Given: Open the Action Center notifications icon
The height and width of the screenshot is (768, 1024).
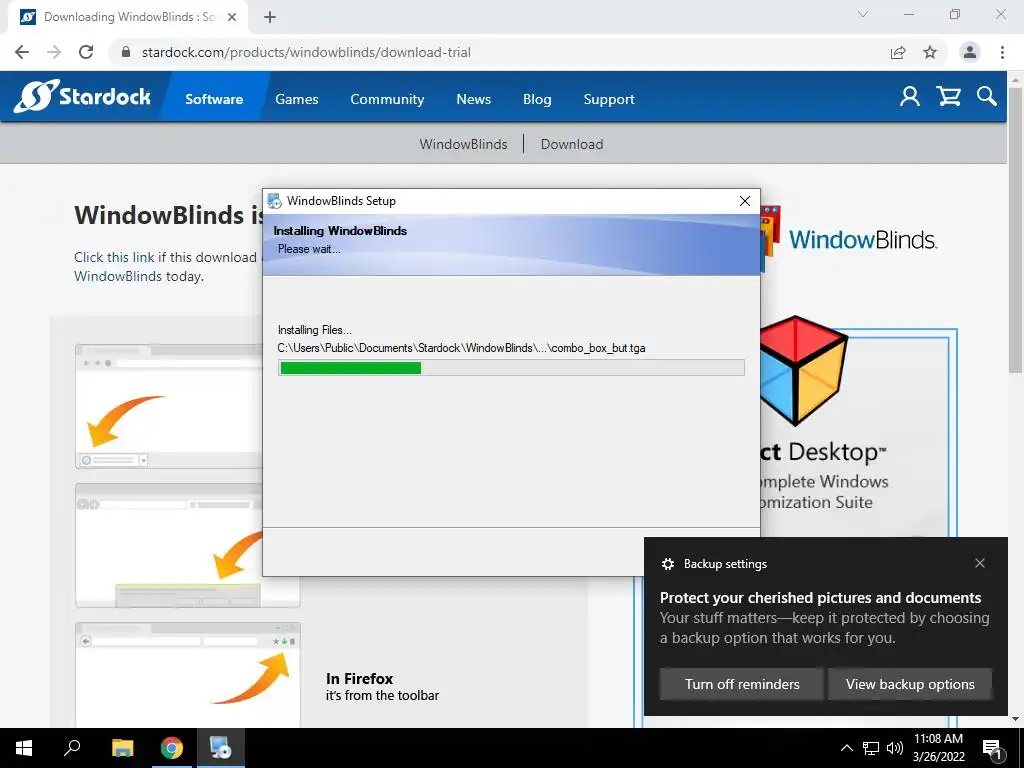Looking at the screenshot, I should pyautogui.click(x=992, y=748).
